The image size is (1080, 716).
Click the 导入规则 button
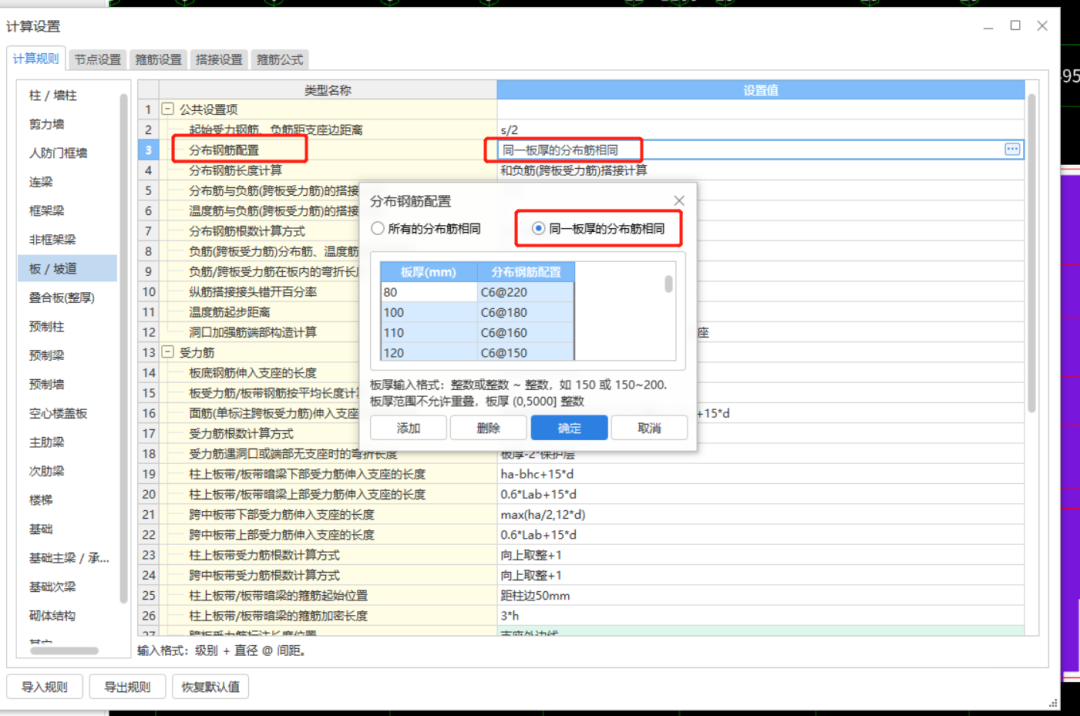coord(44,687)
